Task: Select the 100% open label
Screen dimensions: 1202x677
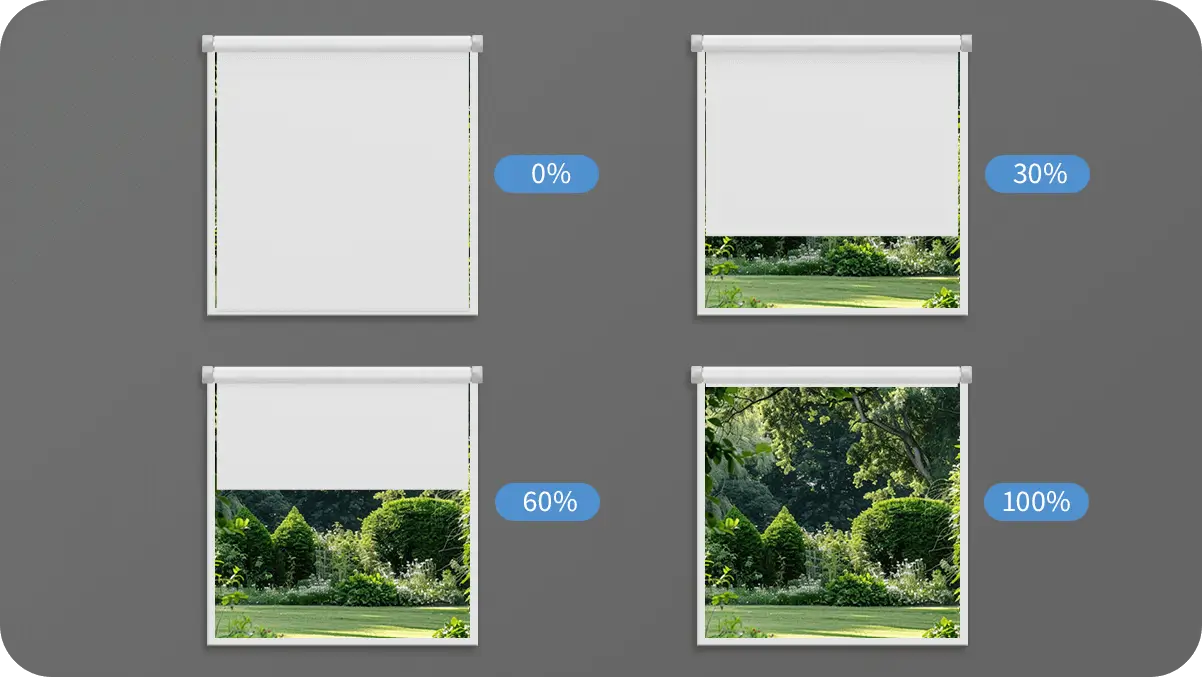Action: 1036,502
